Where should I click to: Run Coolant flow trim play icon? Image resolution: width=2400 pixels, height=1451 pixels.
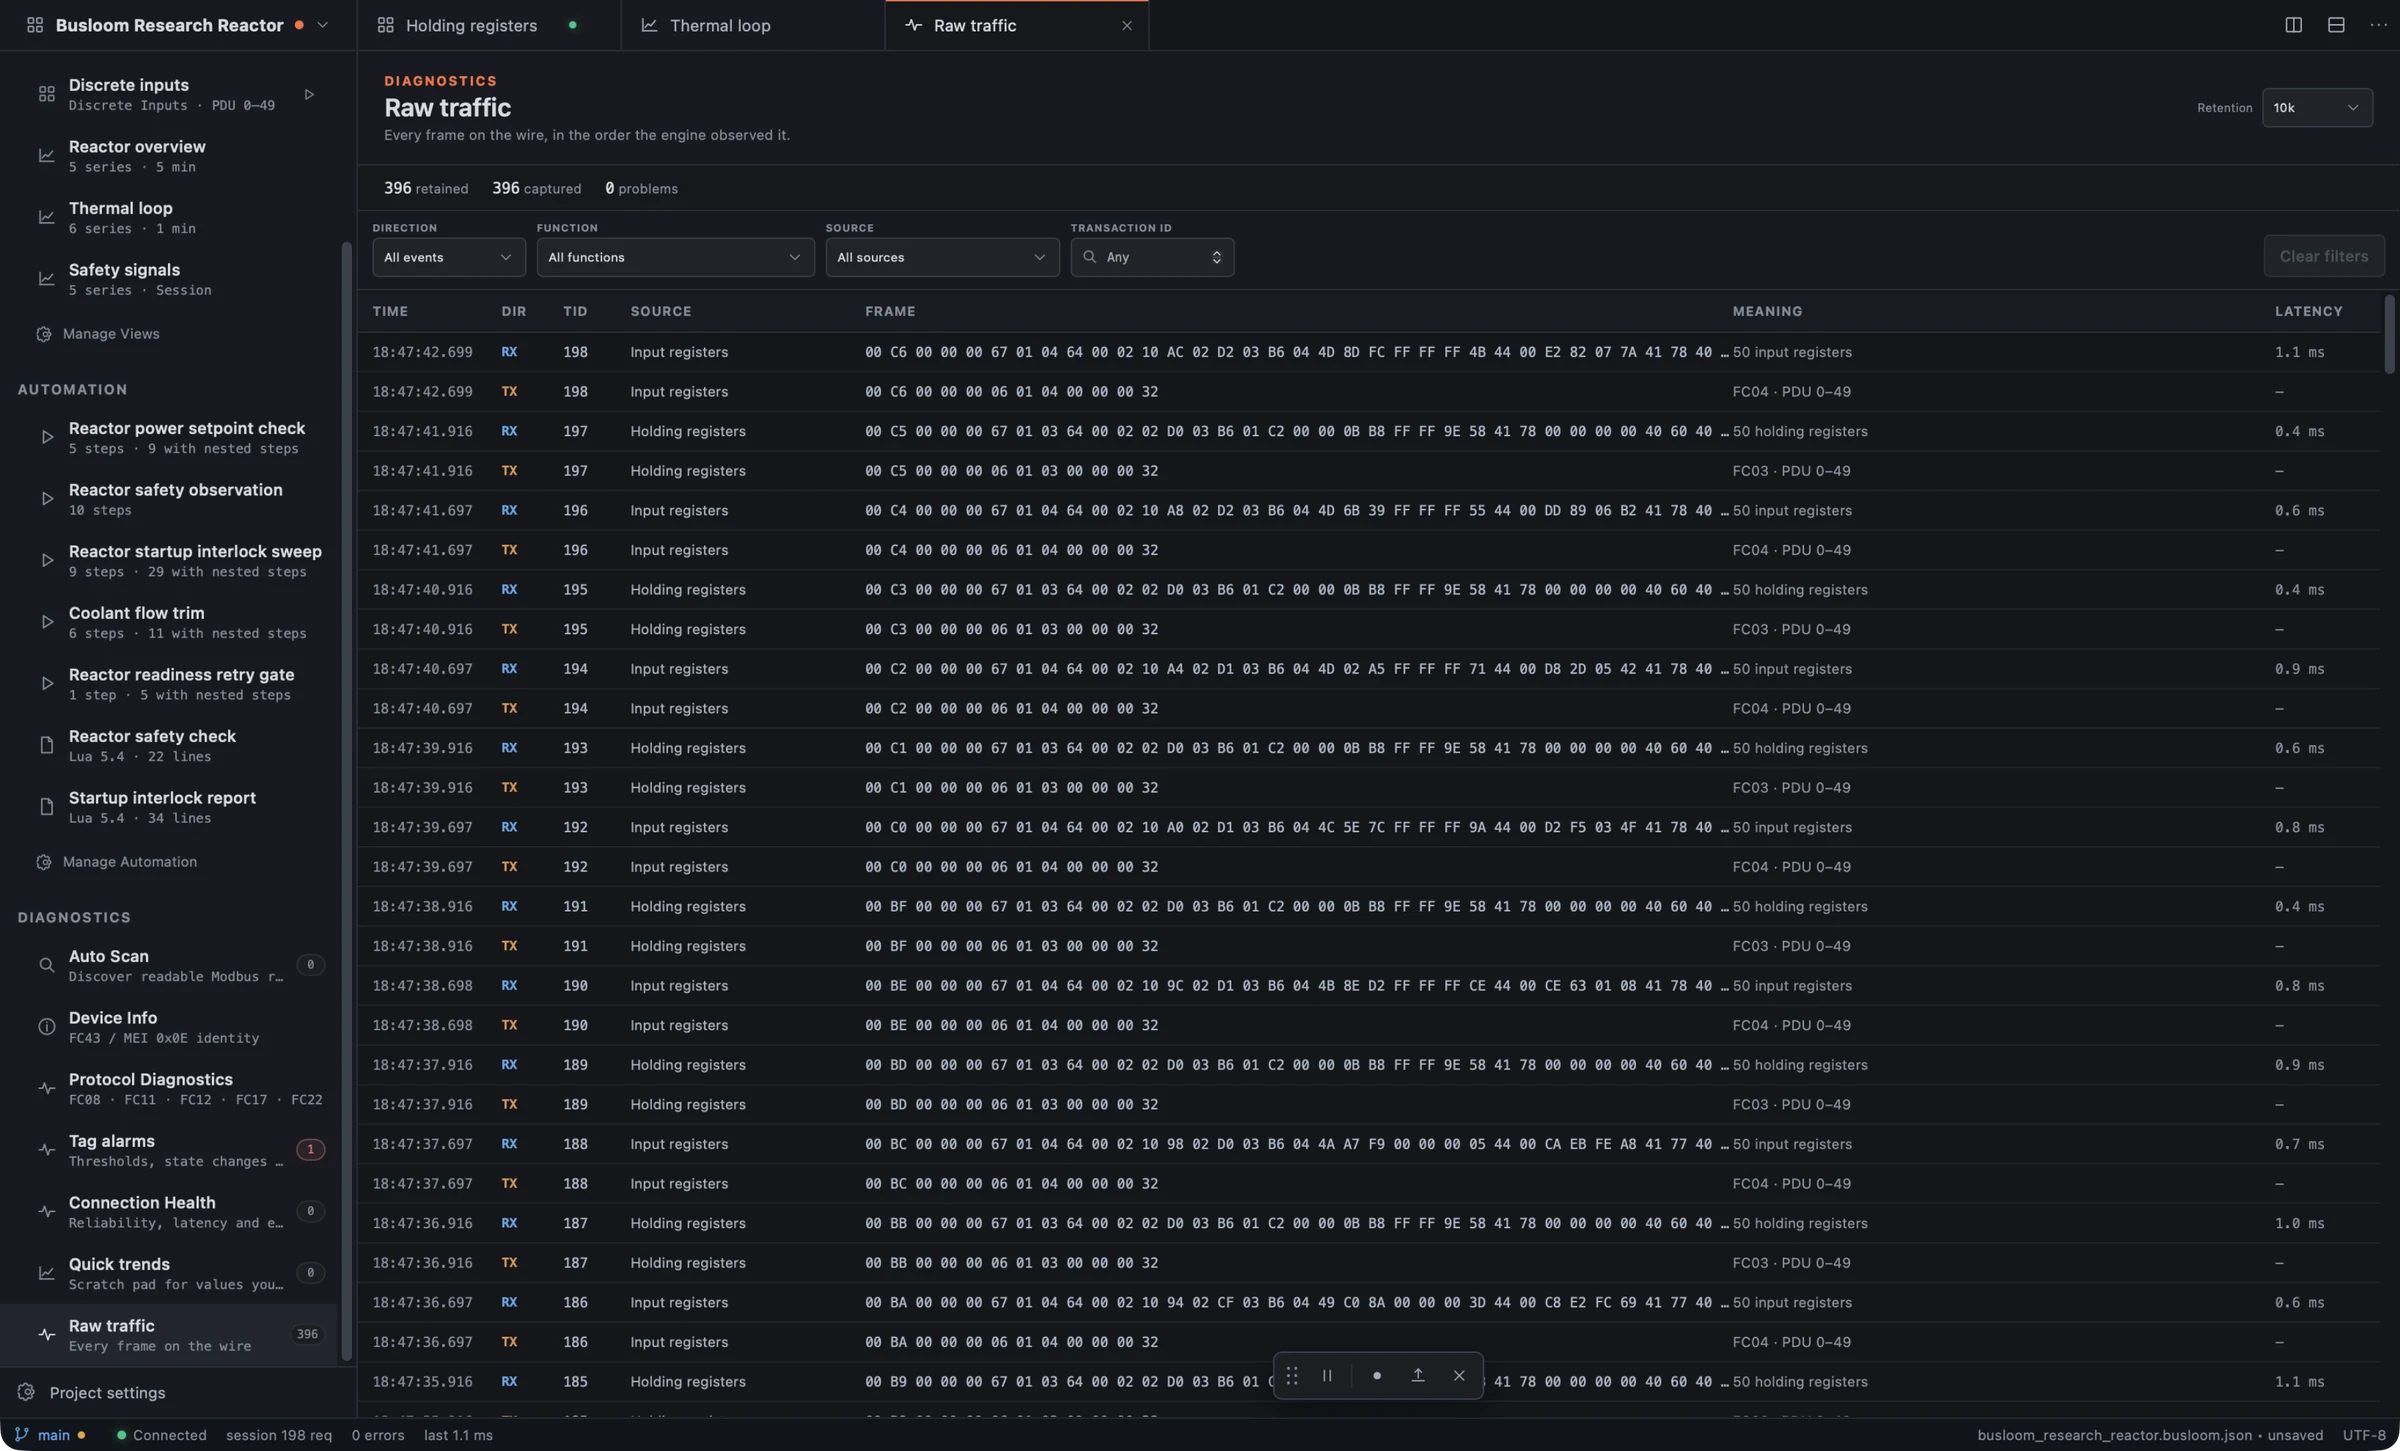tap(46, 622)
